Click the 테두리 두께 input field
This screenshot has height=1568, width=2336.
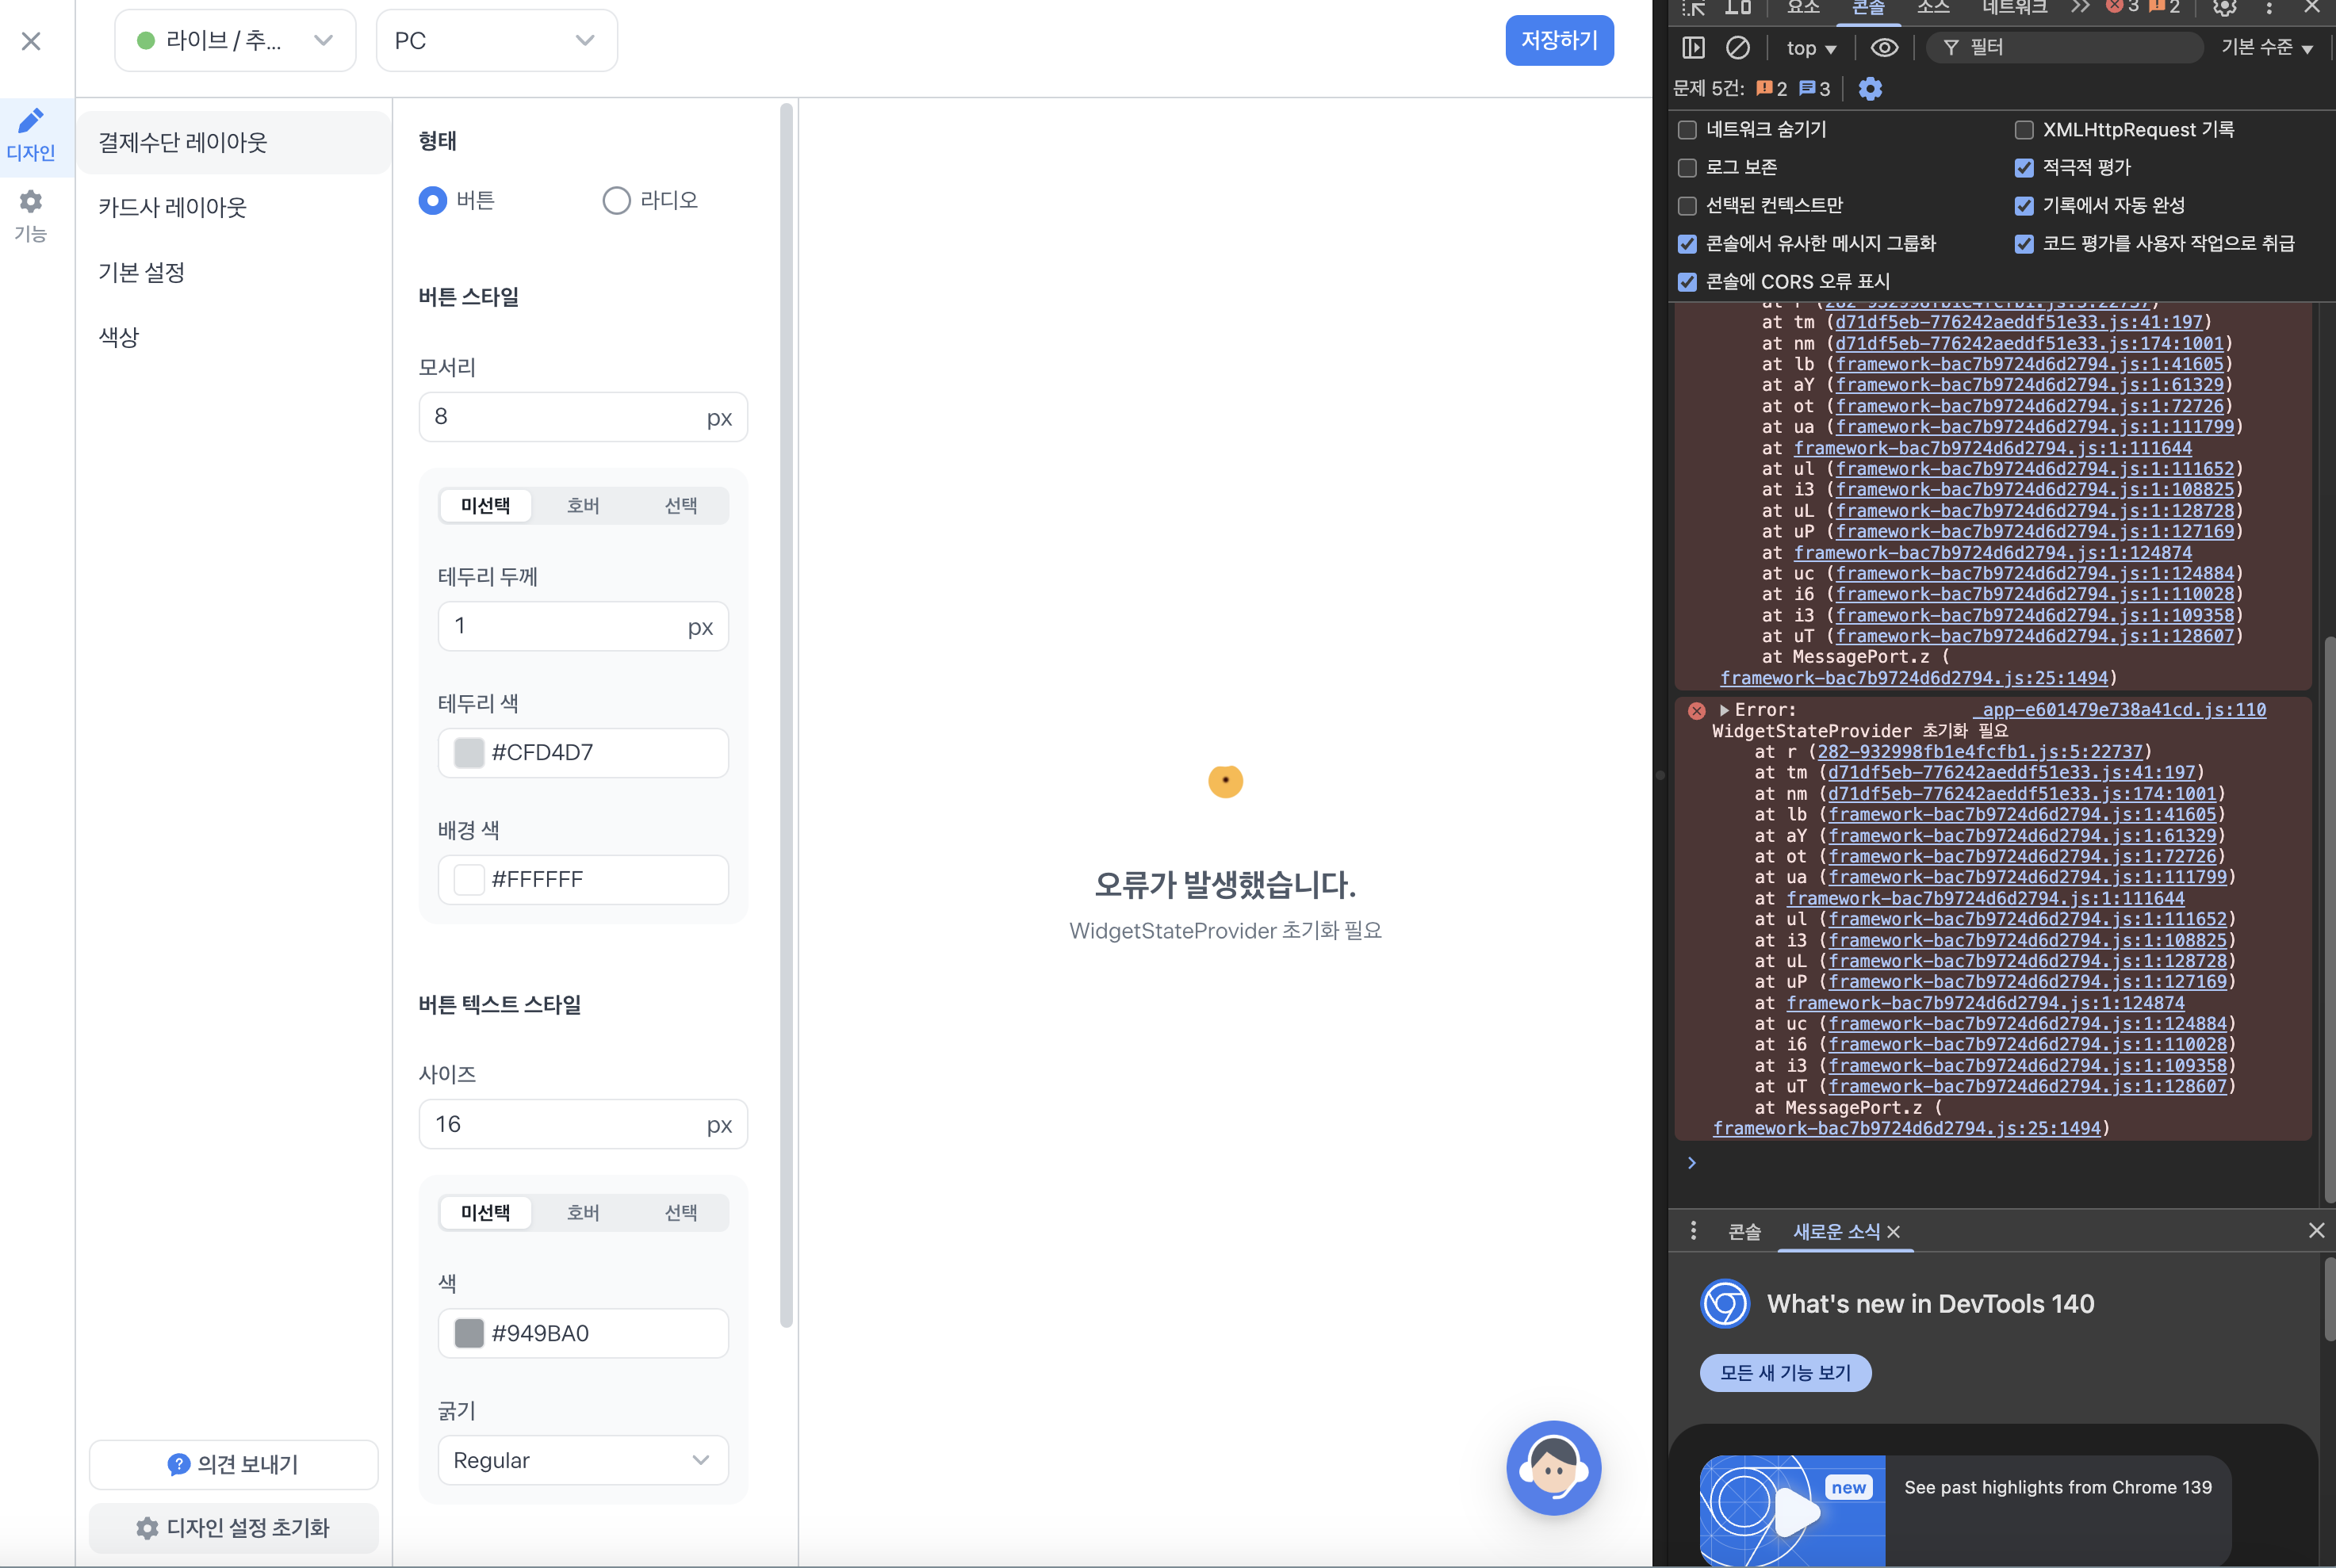tap(583, 626)
